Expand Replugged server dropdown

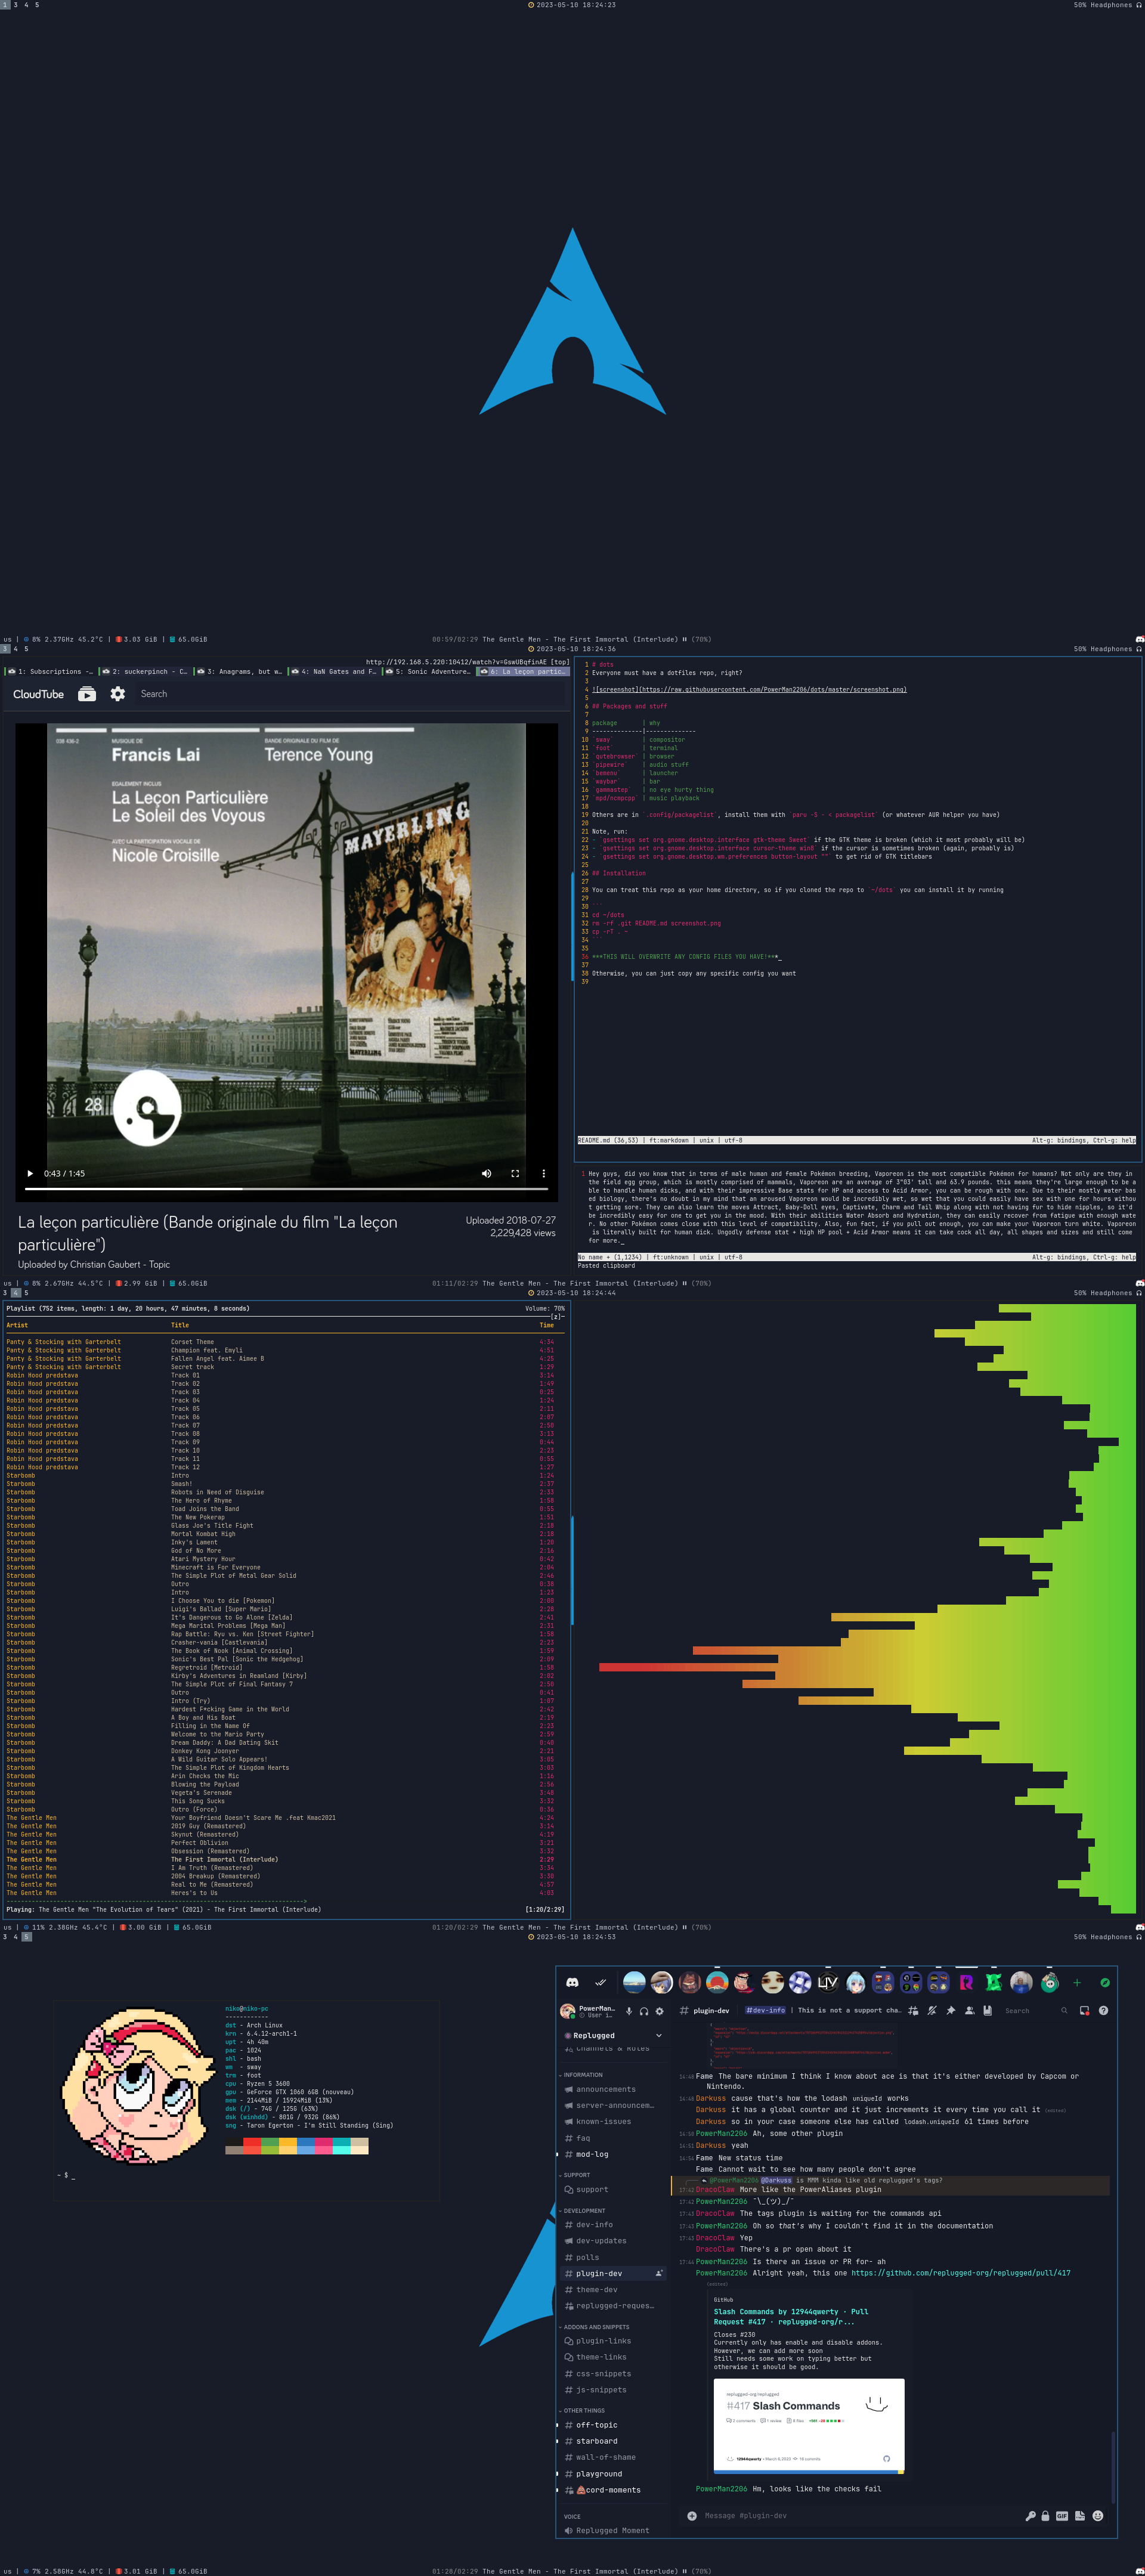(658, 2035)
